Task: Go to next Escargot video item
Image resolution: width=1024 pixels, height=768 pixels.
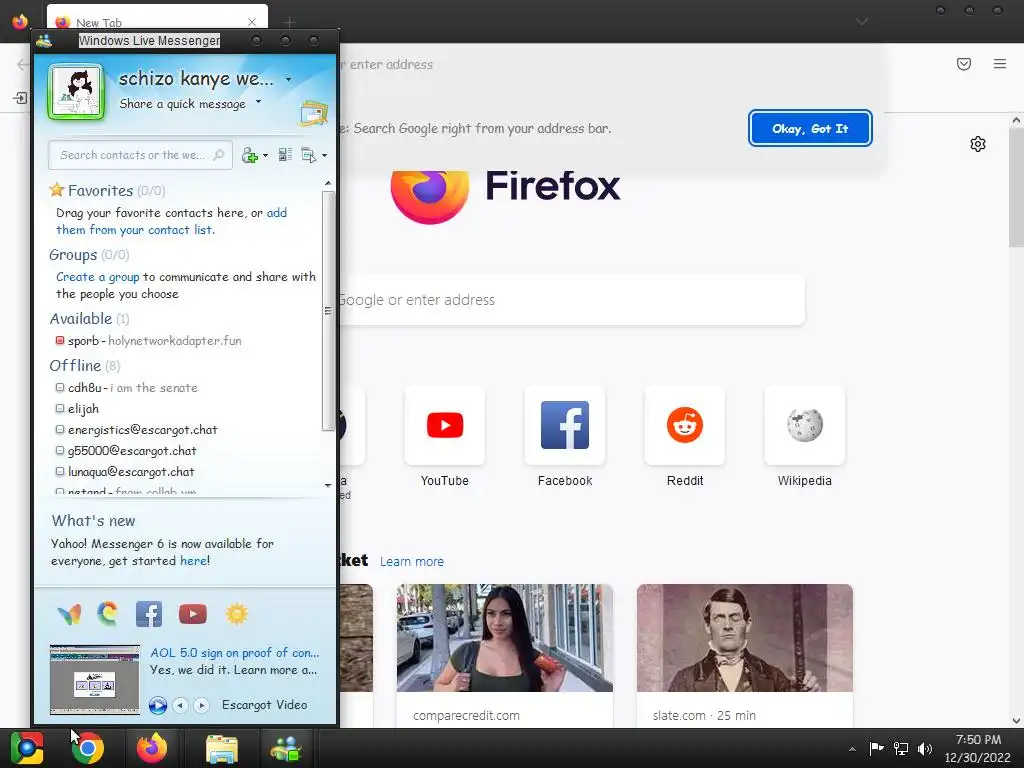Action: (x=201, y=705)
